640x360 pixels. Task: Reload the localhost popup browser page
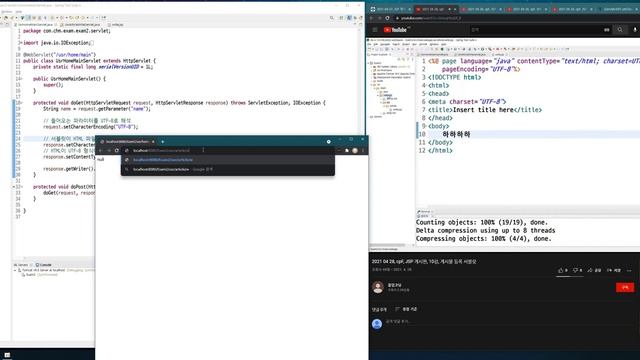click(x=117, y=151)
